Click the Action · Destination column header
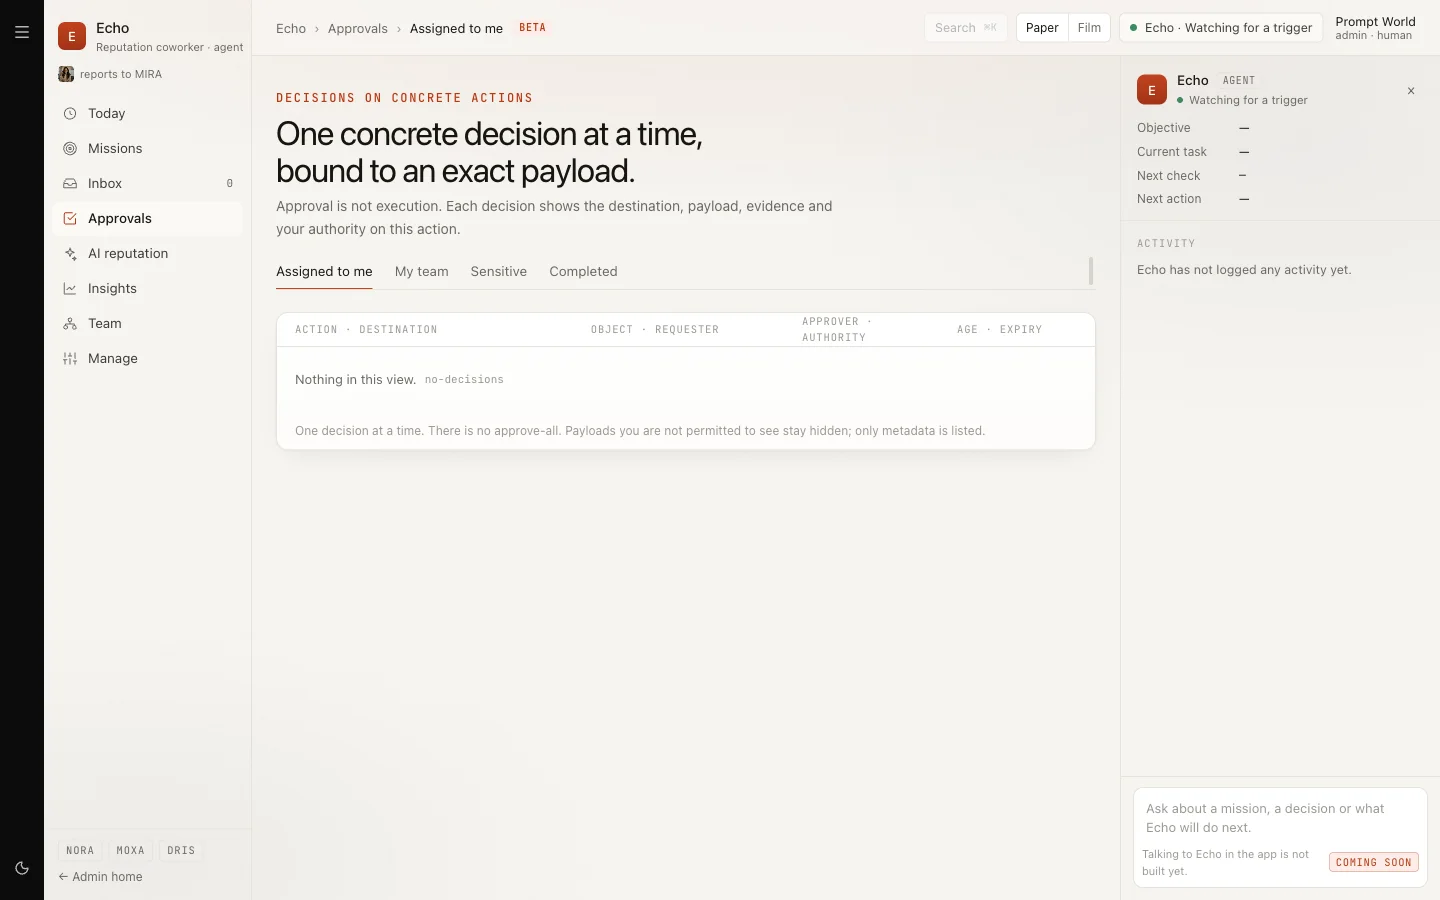Screen dimensions: 1440x900 pos(366,330)
